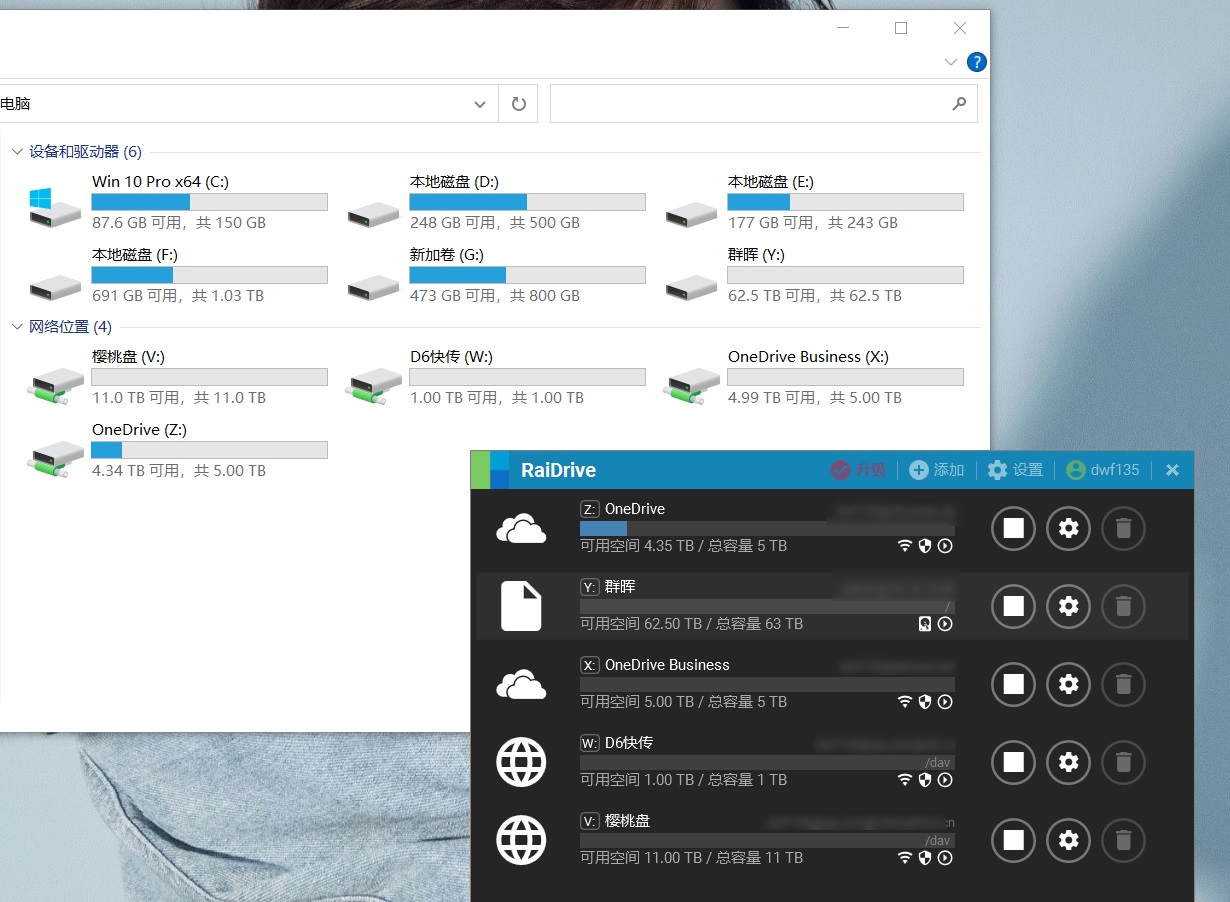Image resolution: width=1230 pixels, height=902 pixels.
Task: Click the magnifier icon in Explorer's search box
Action: [959, 103]
